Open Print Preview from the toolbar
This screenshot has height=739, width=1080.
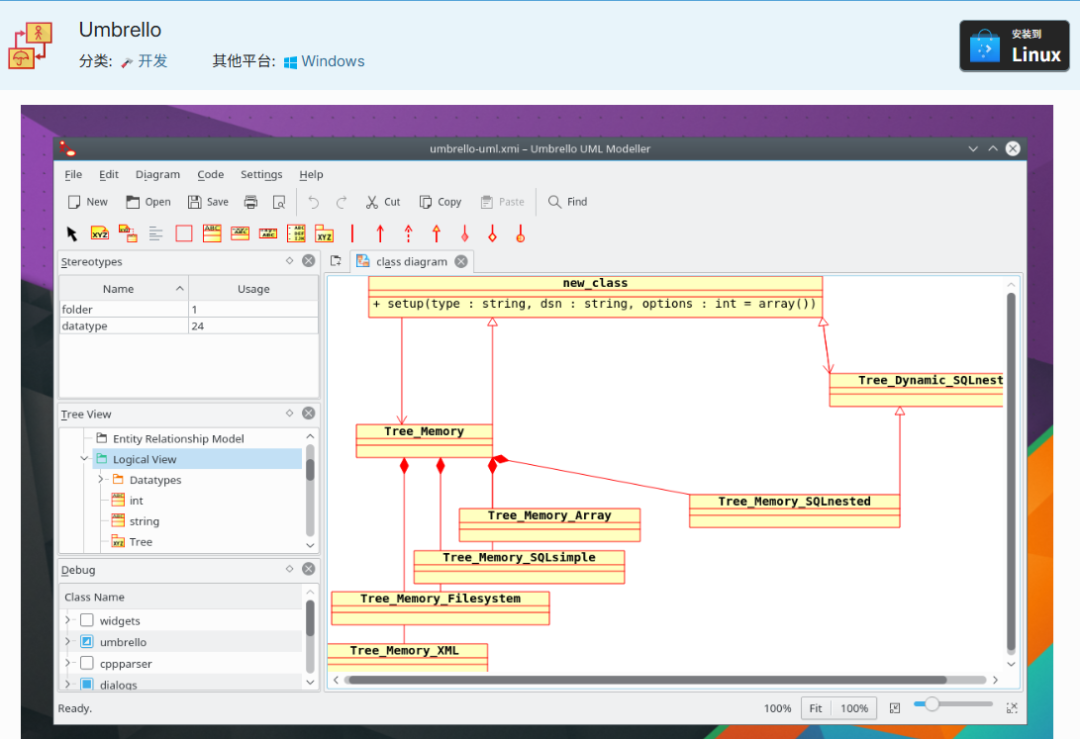(x=279, y=202)
